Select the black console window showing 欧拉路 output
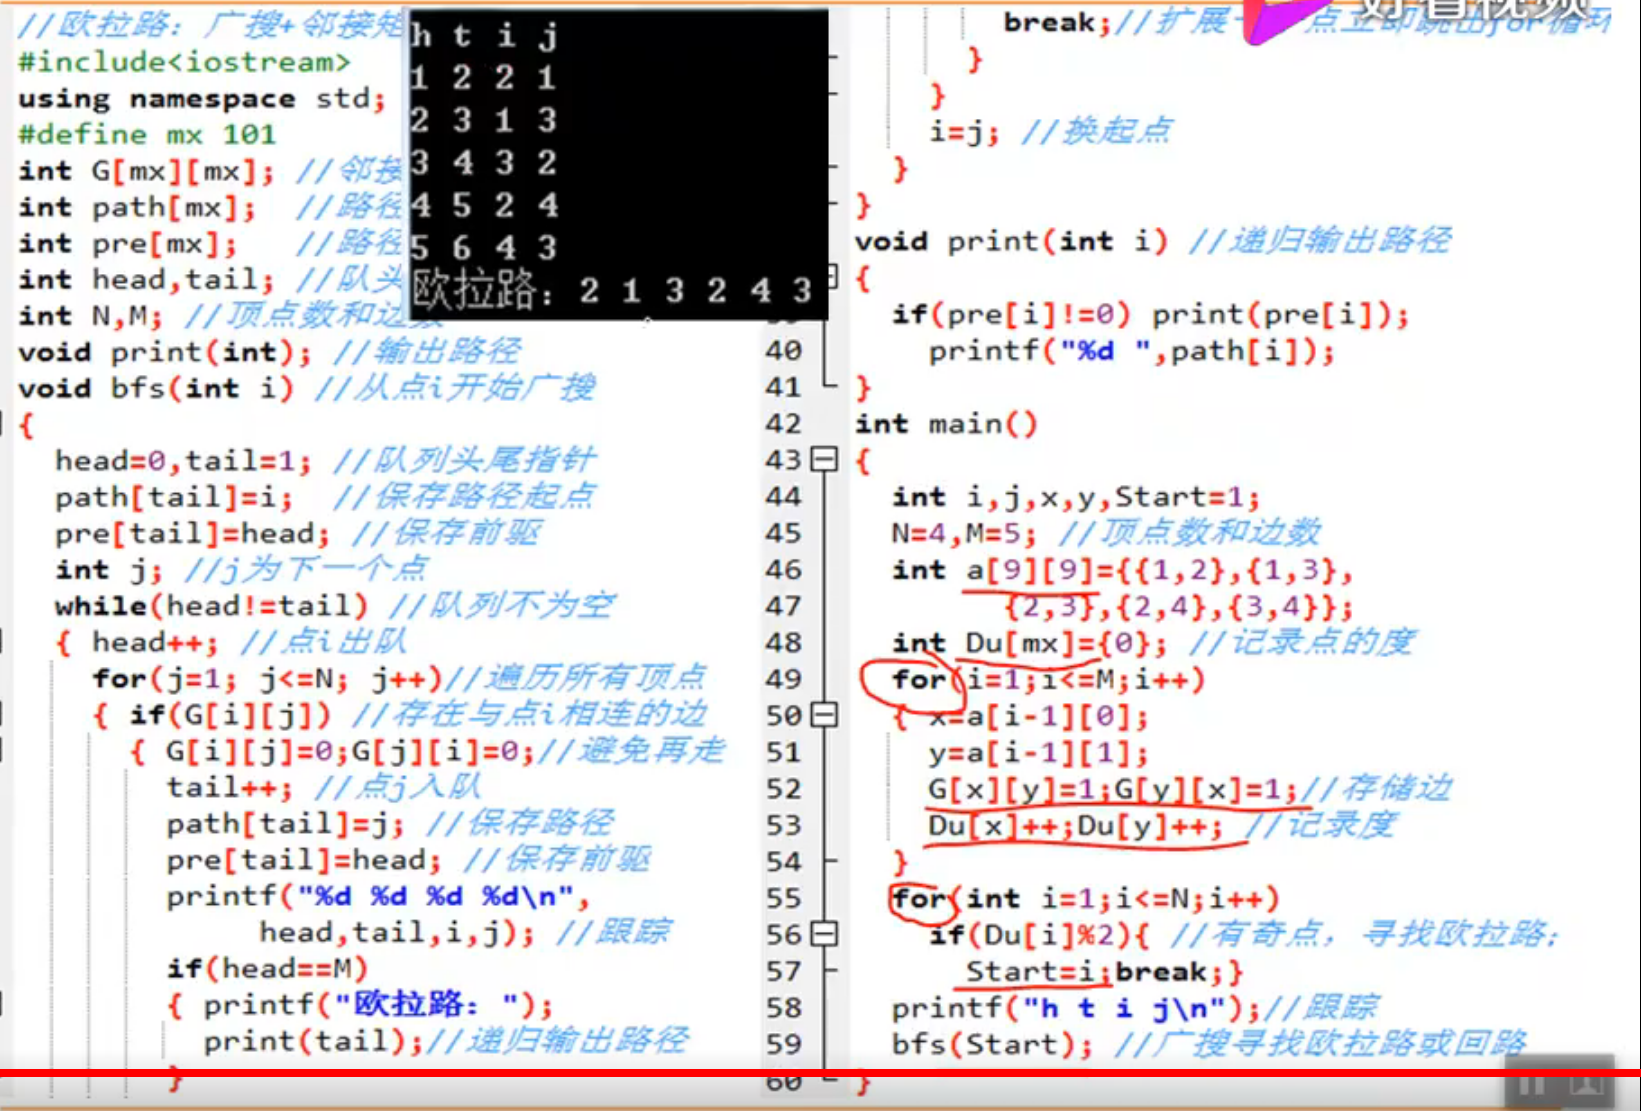 click(617, 160)
